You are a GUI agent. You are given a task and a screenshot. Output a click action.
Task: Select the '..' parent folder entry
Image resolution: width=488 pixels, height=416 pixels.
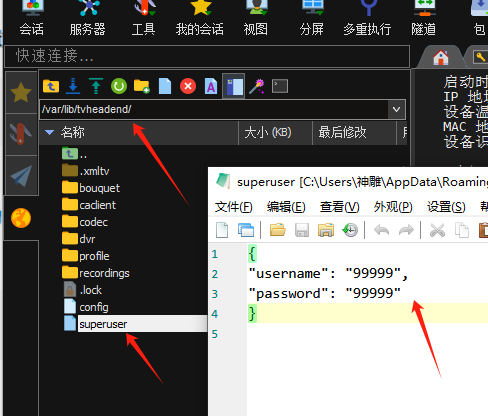[x=75, y=154]
